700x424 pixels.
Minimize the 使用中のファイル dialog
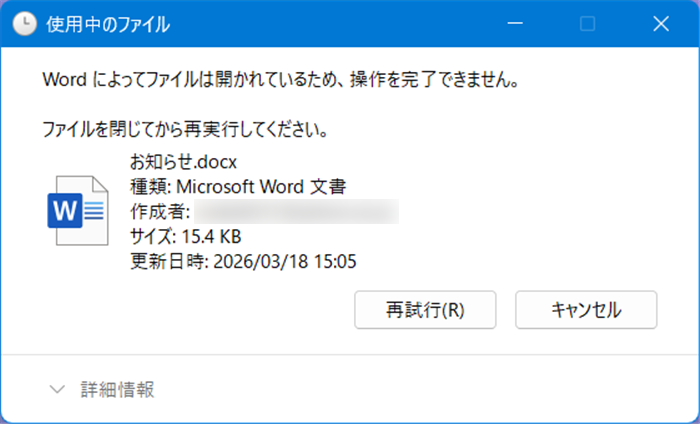click(515, 23)
